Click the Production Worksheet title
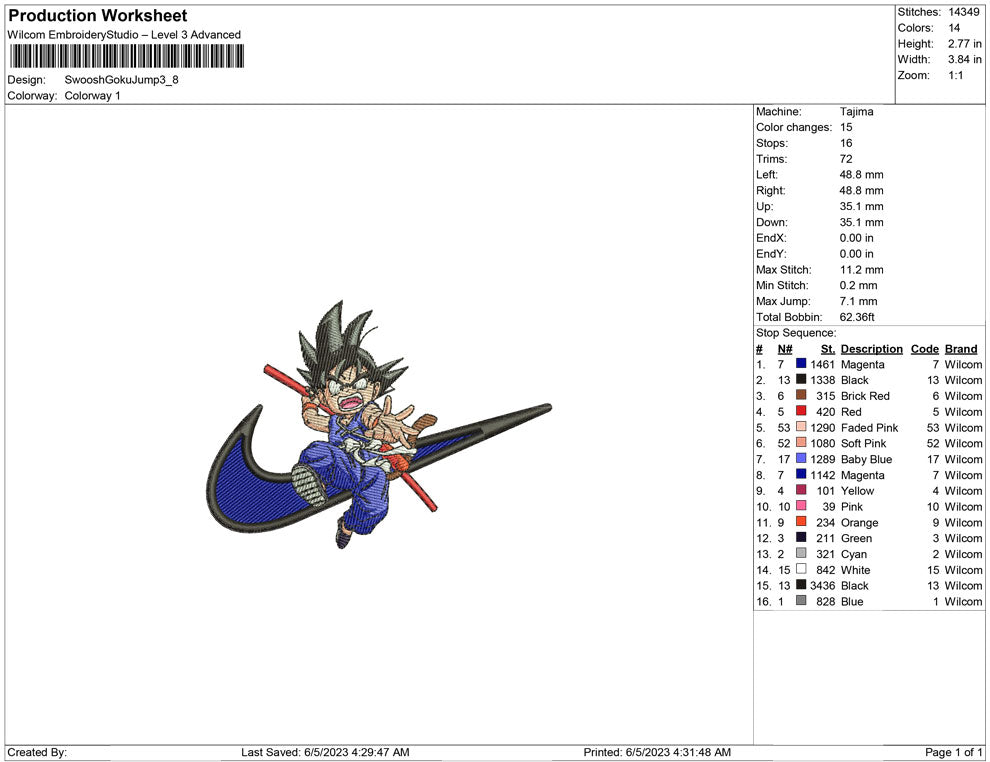This screenshot has width=990, height=762. (x=98, y=16)
